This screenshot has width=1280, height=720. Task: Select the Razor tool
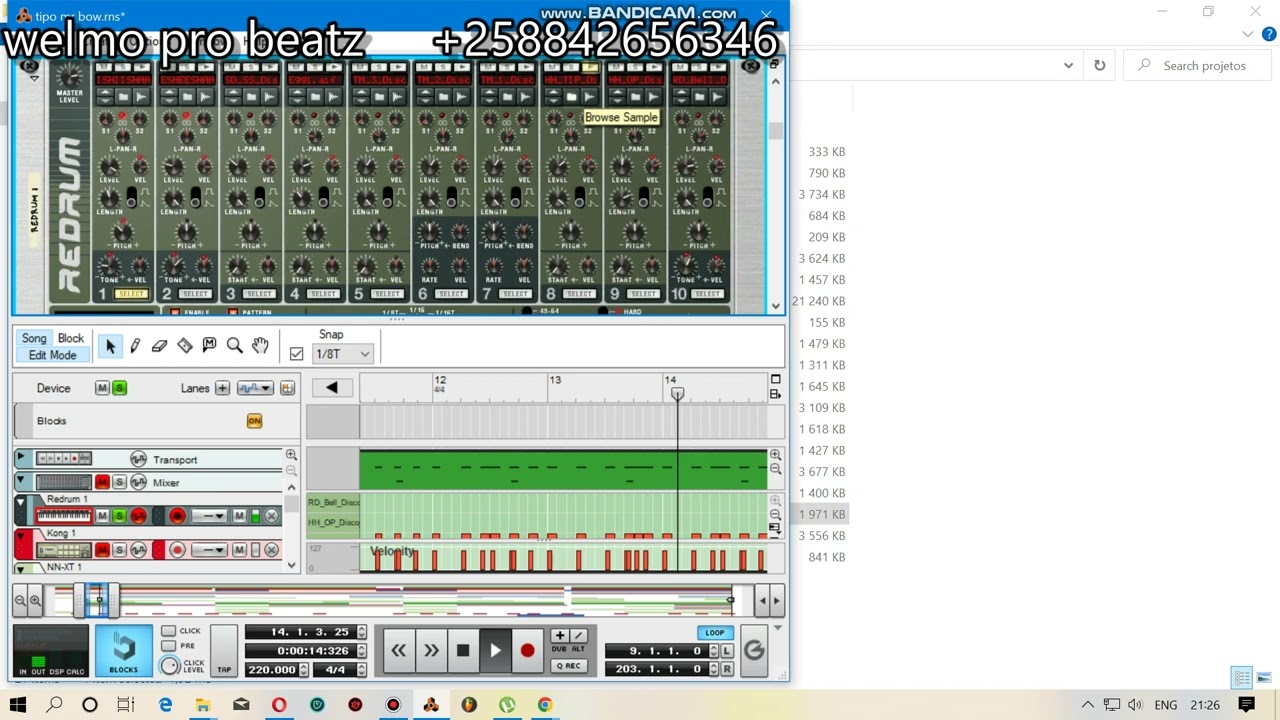185,346
